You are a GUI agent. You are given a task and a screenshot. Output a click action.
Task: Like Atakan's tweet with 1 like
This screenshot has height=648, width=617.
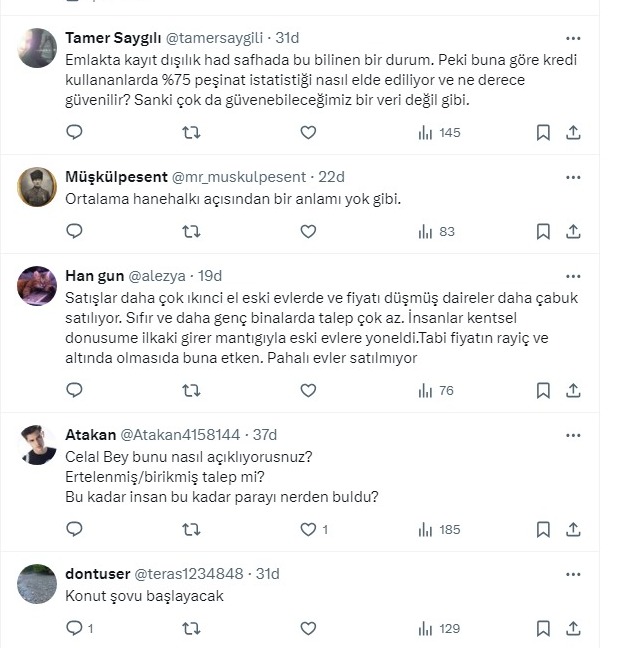(x=308, y=529)
